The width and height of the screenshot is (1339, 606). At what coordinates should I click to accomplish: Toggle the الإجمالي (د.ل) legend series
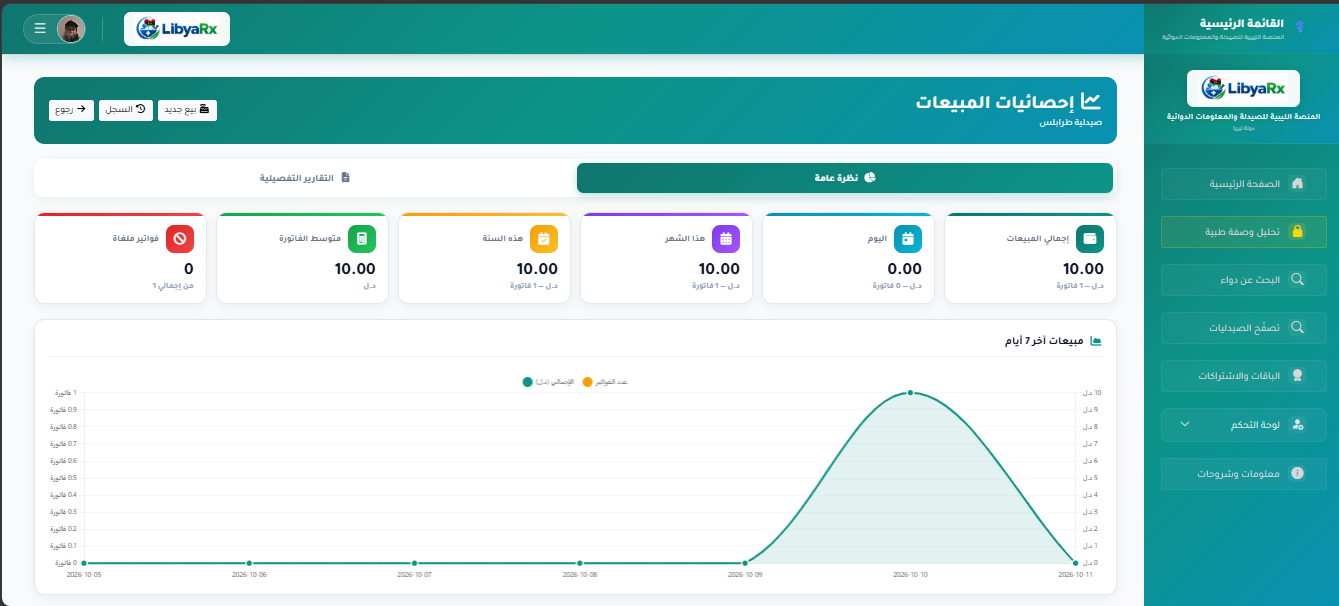[x=548, y=382]
